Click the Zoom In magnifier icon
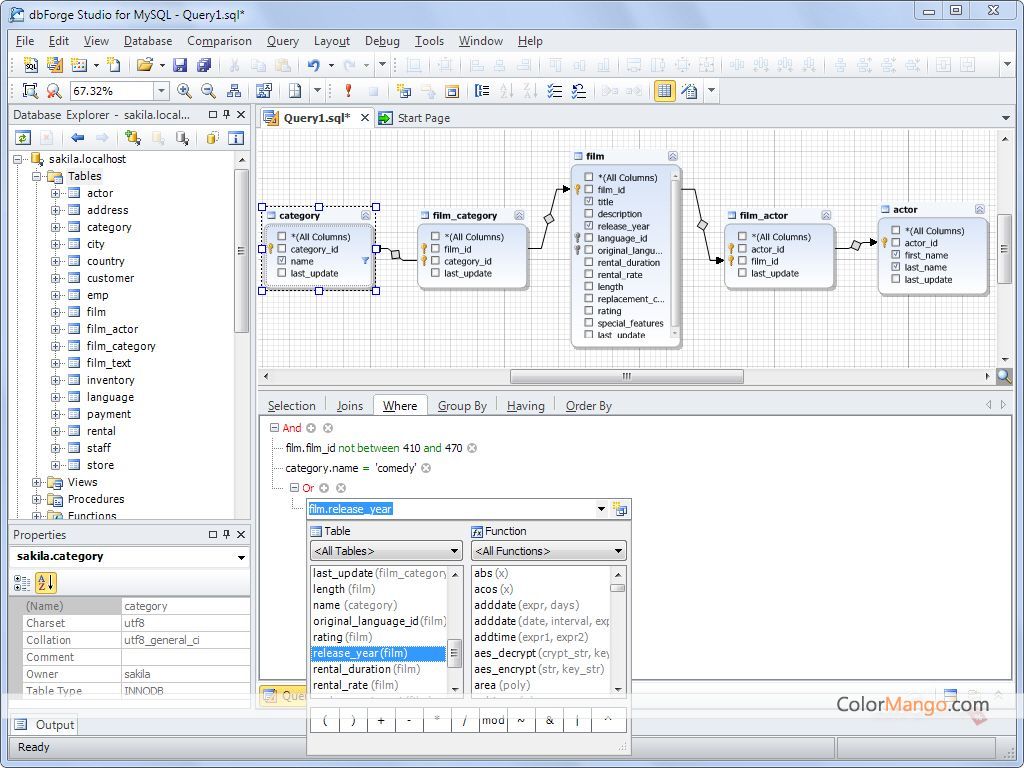This screenshot has height=768, width=1024. click(x=184, y=91)
